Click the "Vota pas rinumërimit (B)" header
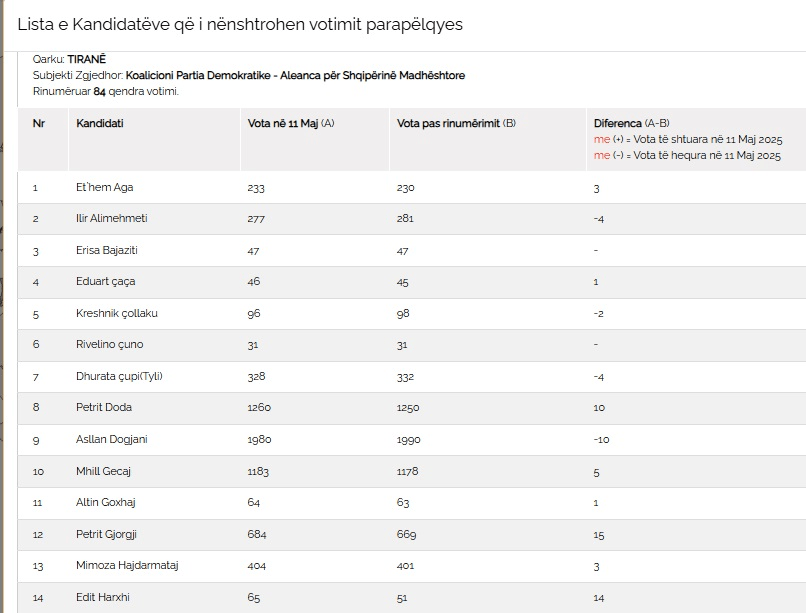The height and width of the screenshot is (613, 806). click(x=456, y=123)
